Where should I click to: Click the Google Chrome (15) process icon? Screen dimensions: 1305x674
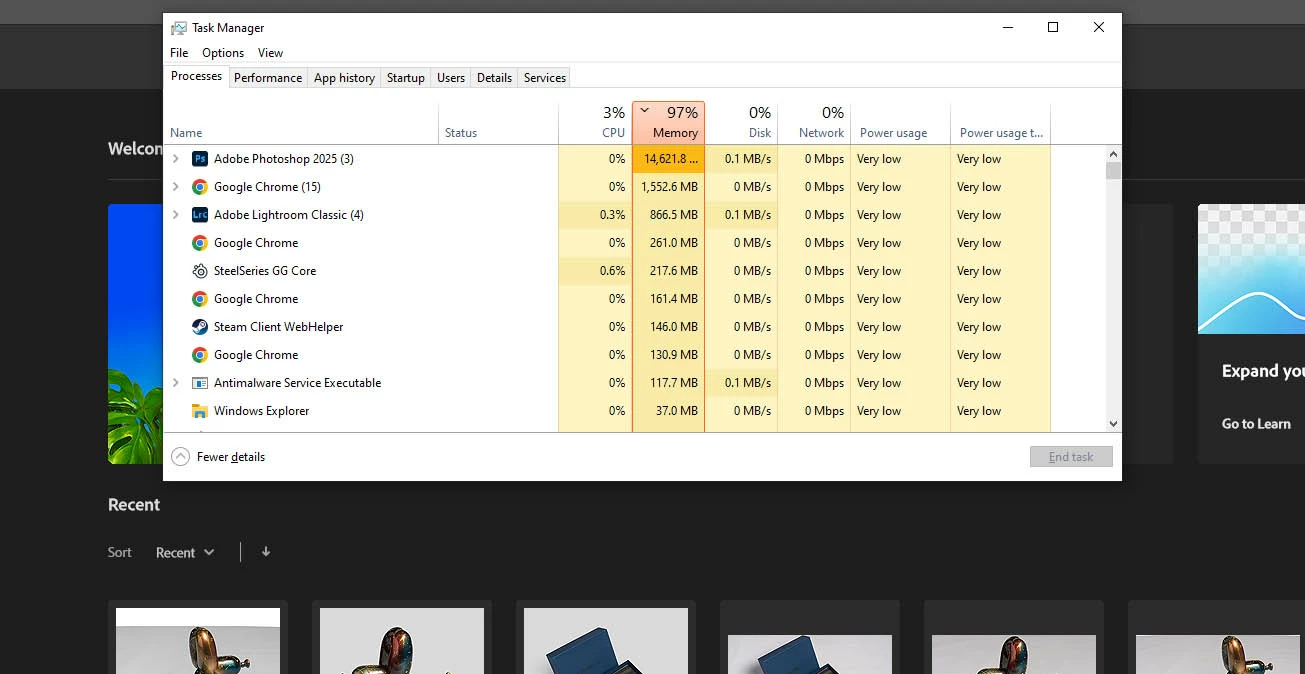coord(200,187)
